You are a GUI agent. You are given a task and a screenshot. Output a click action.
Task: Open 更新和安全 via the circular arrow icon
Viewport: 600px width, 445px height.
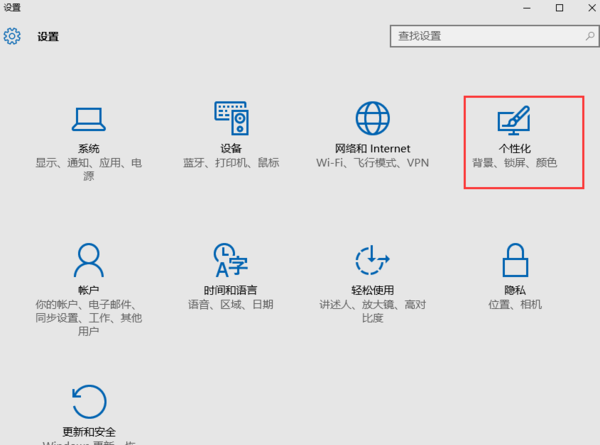pyautogui.click(x=89, y=402)
